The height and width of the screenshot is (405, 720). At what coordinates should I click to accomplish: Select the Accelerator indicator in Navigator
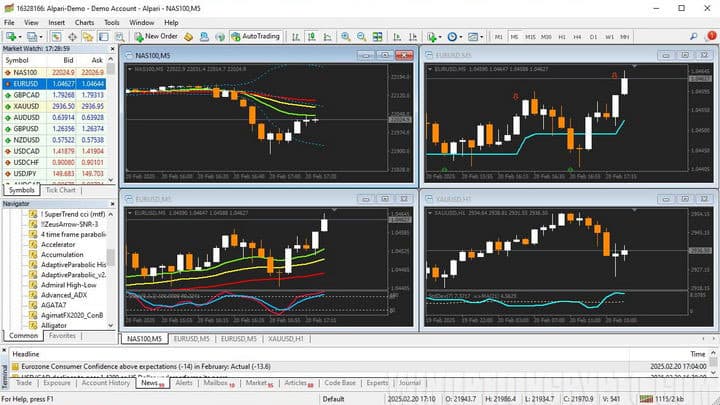(x=57, y=244)
